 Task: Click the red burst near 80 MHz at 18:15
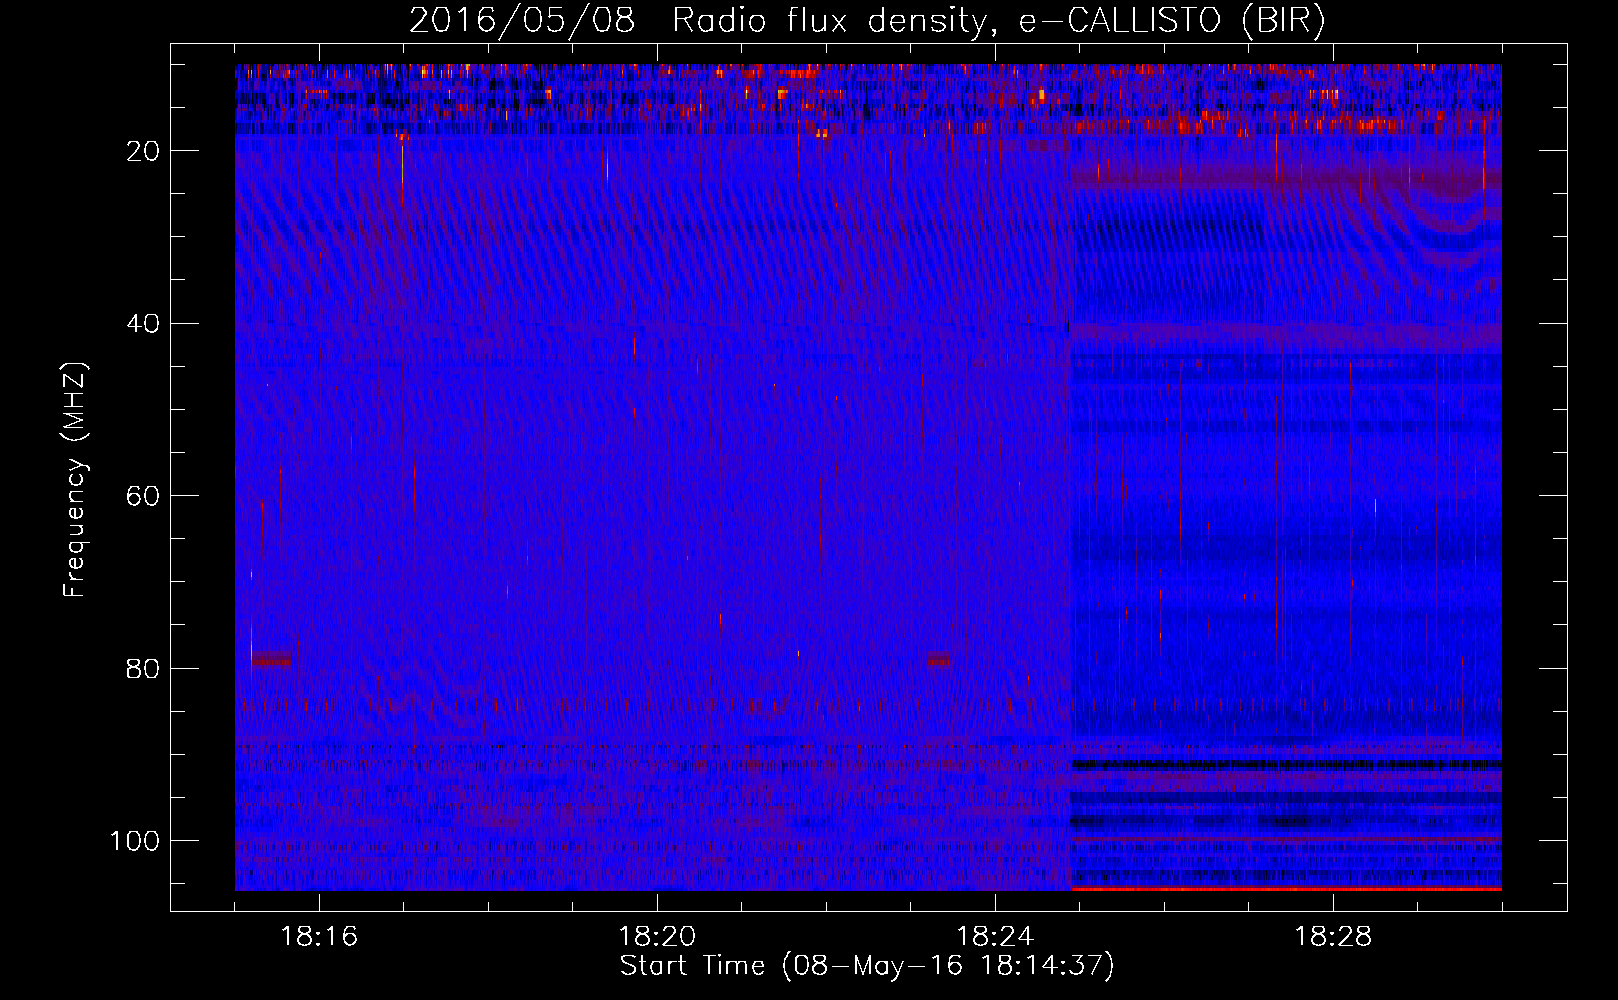271,660
